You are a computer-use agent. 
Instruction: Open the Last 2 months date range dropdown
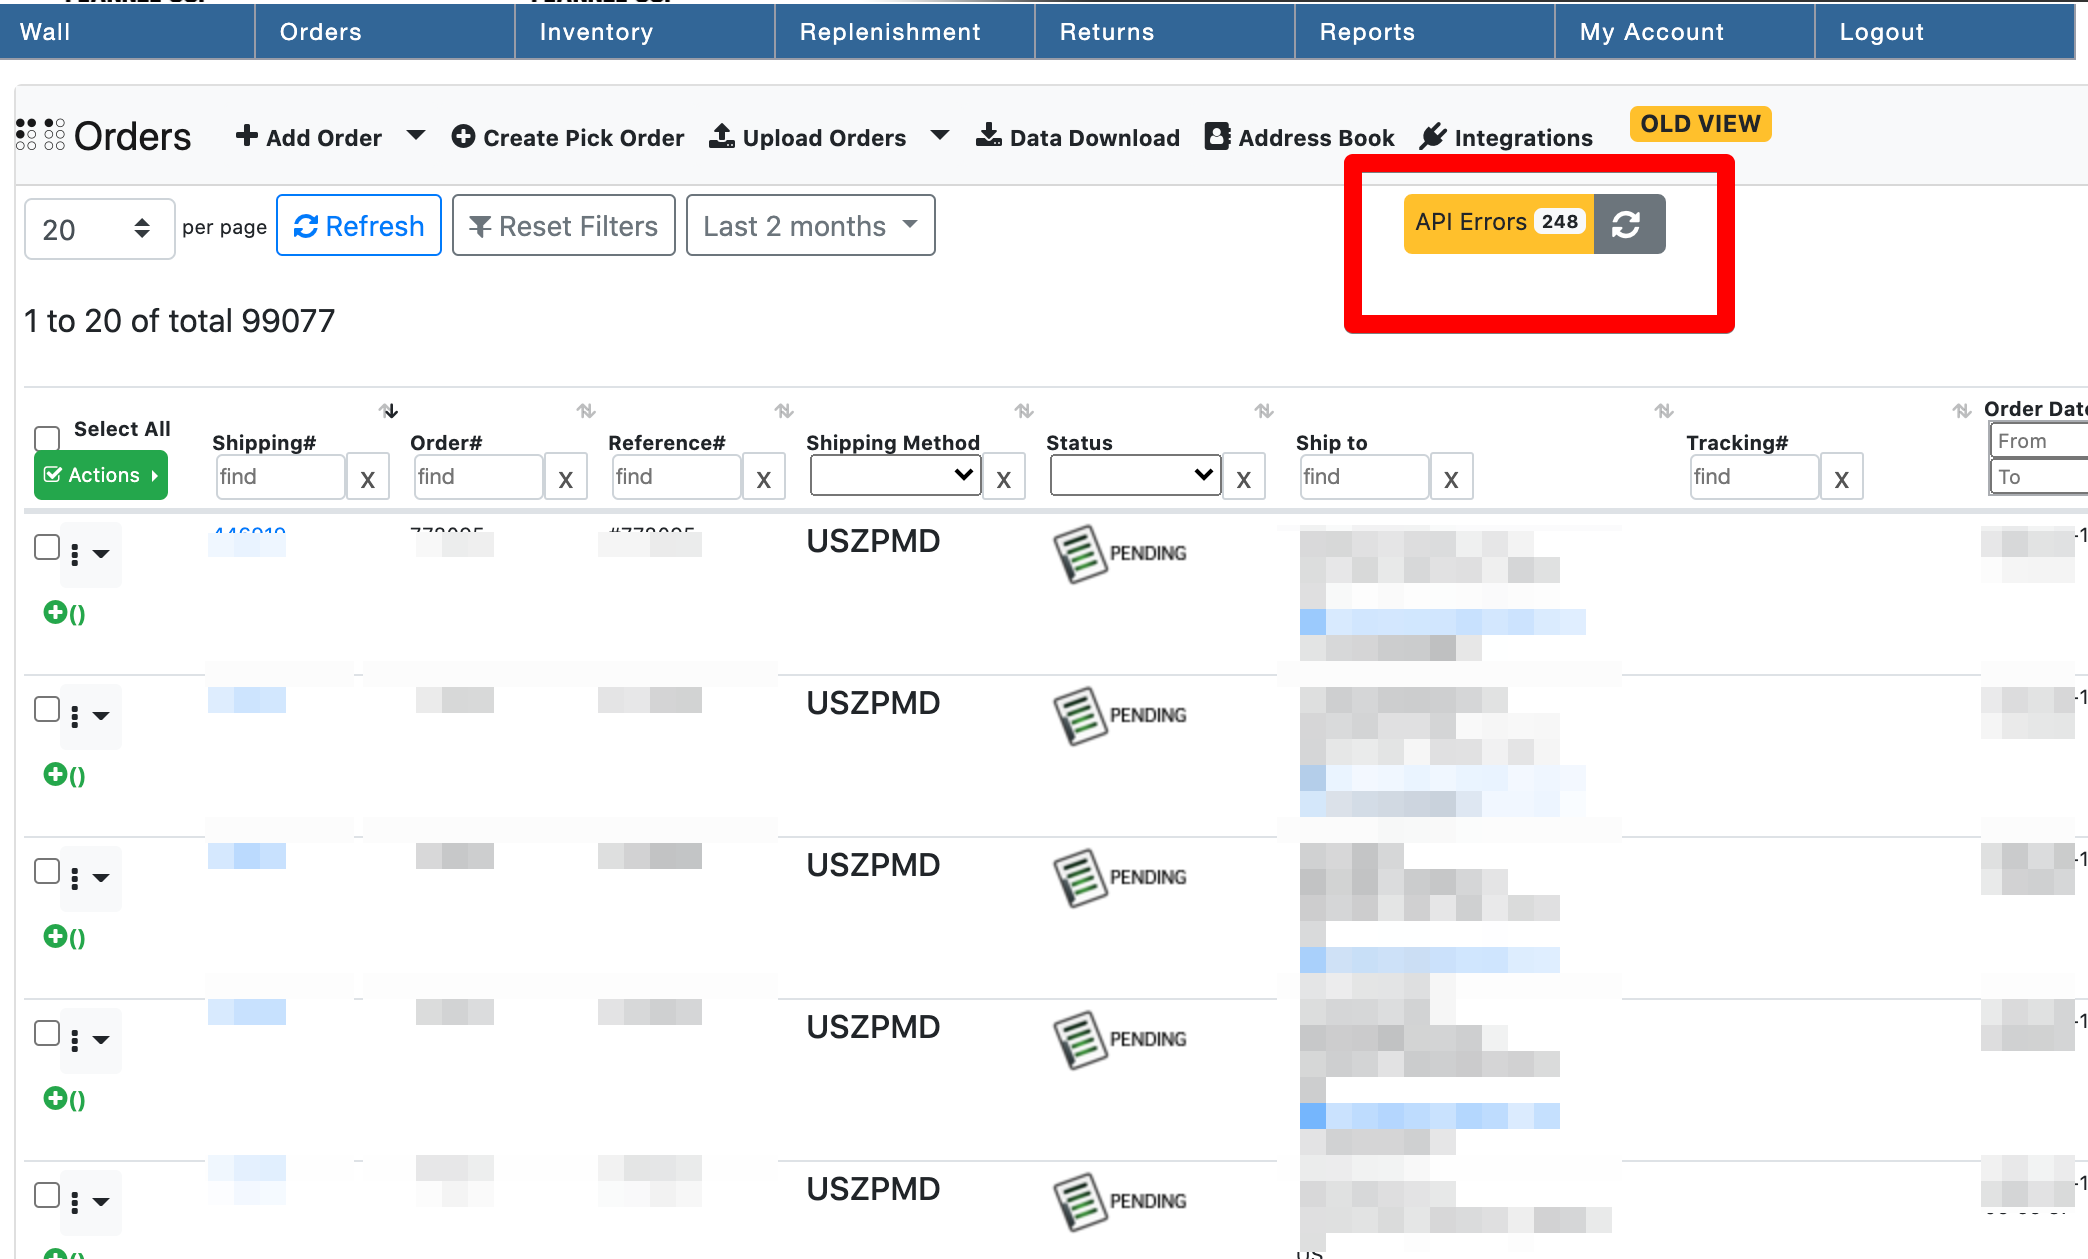click(810, 226)
